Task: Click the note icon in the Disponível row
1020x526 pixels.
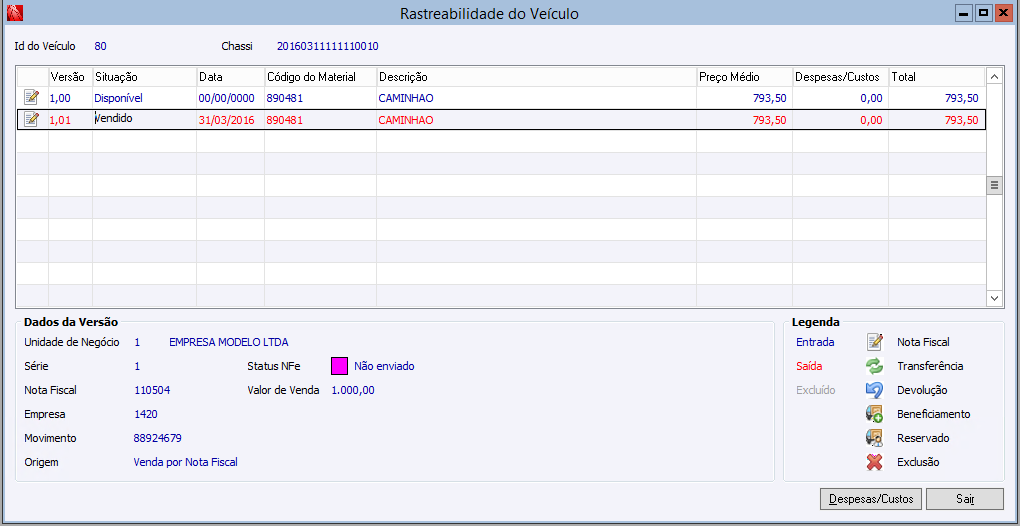Action: (x=31, y=98)
